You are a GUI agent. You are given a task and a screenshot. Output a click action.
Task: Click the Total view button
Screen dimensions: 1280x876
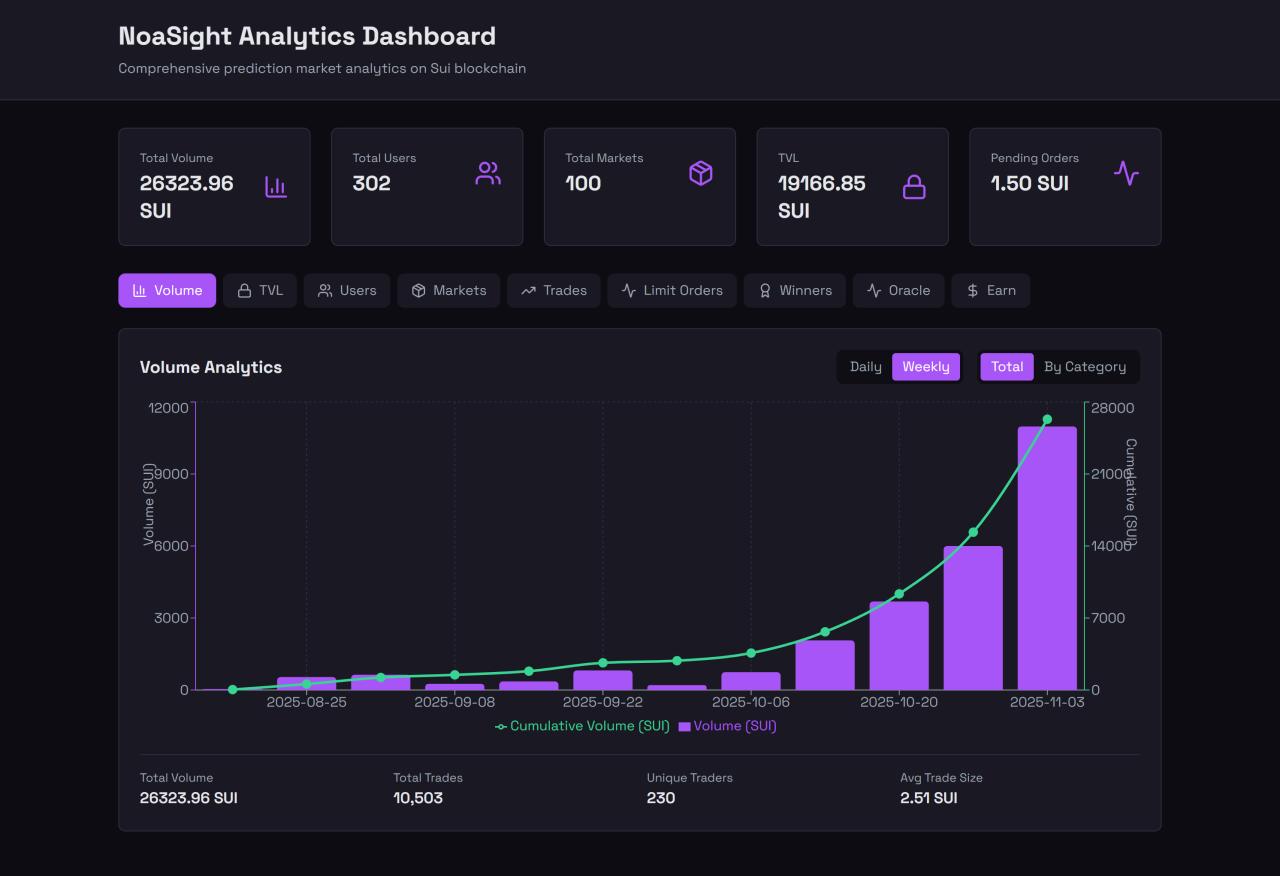1006,366
